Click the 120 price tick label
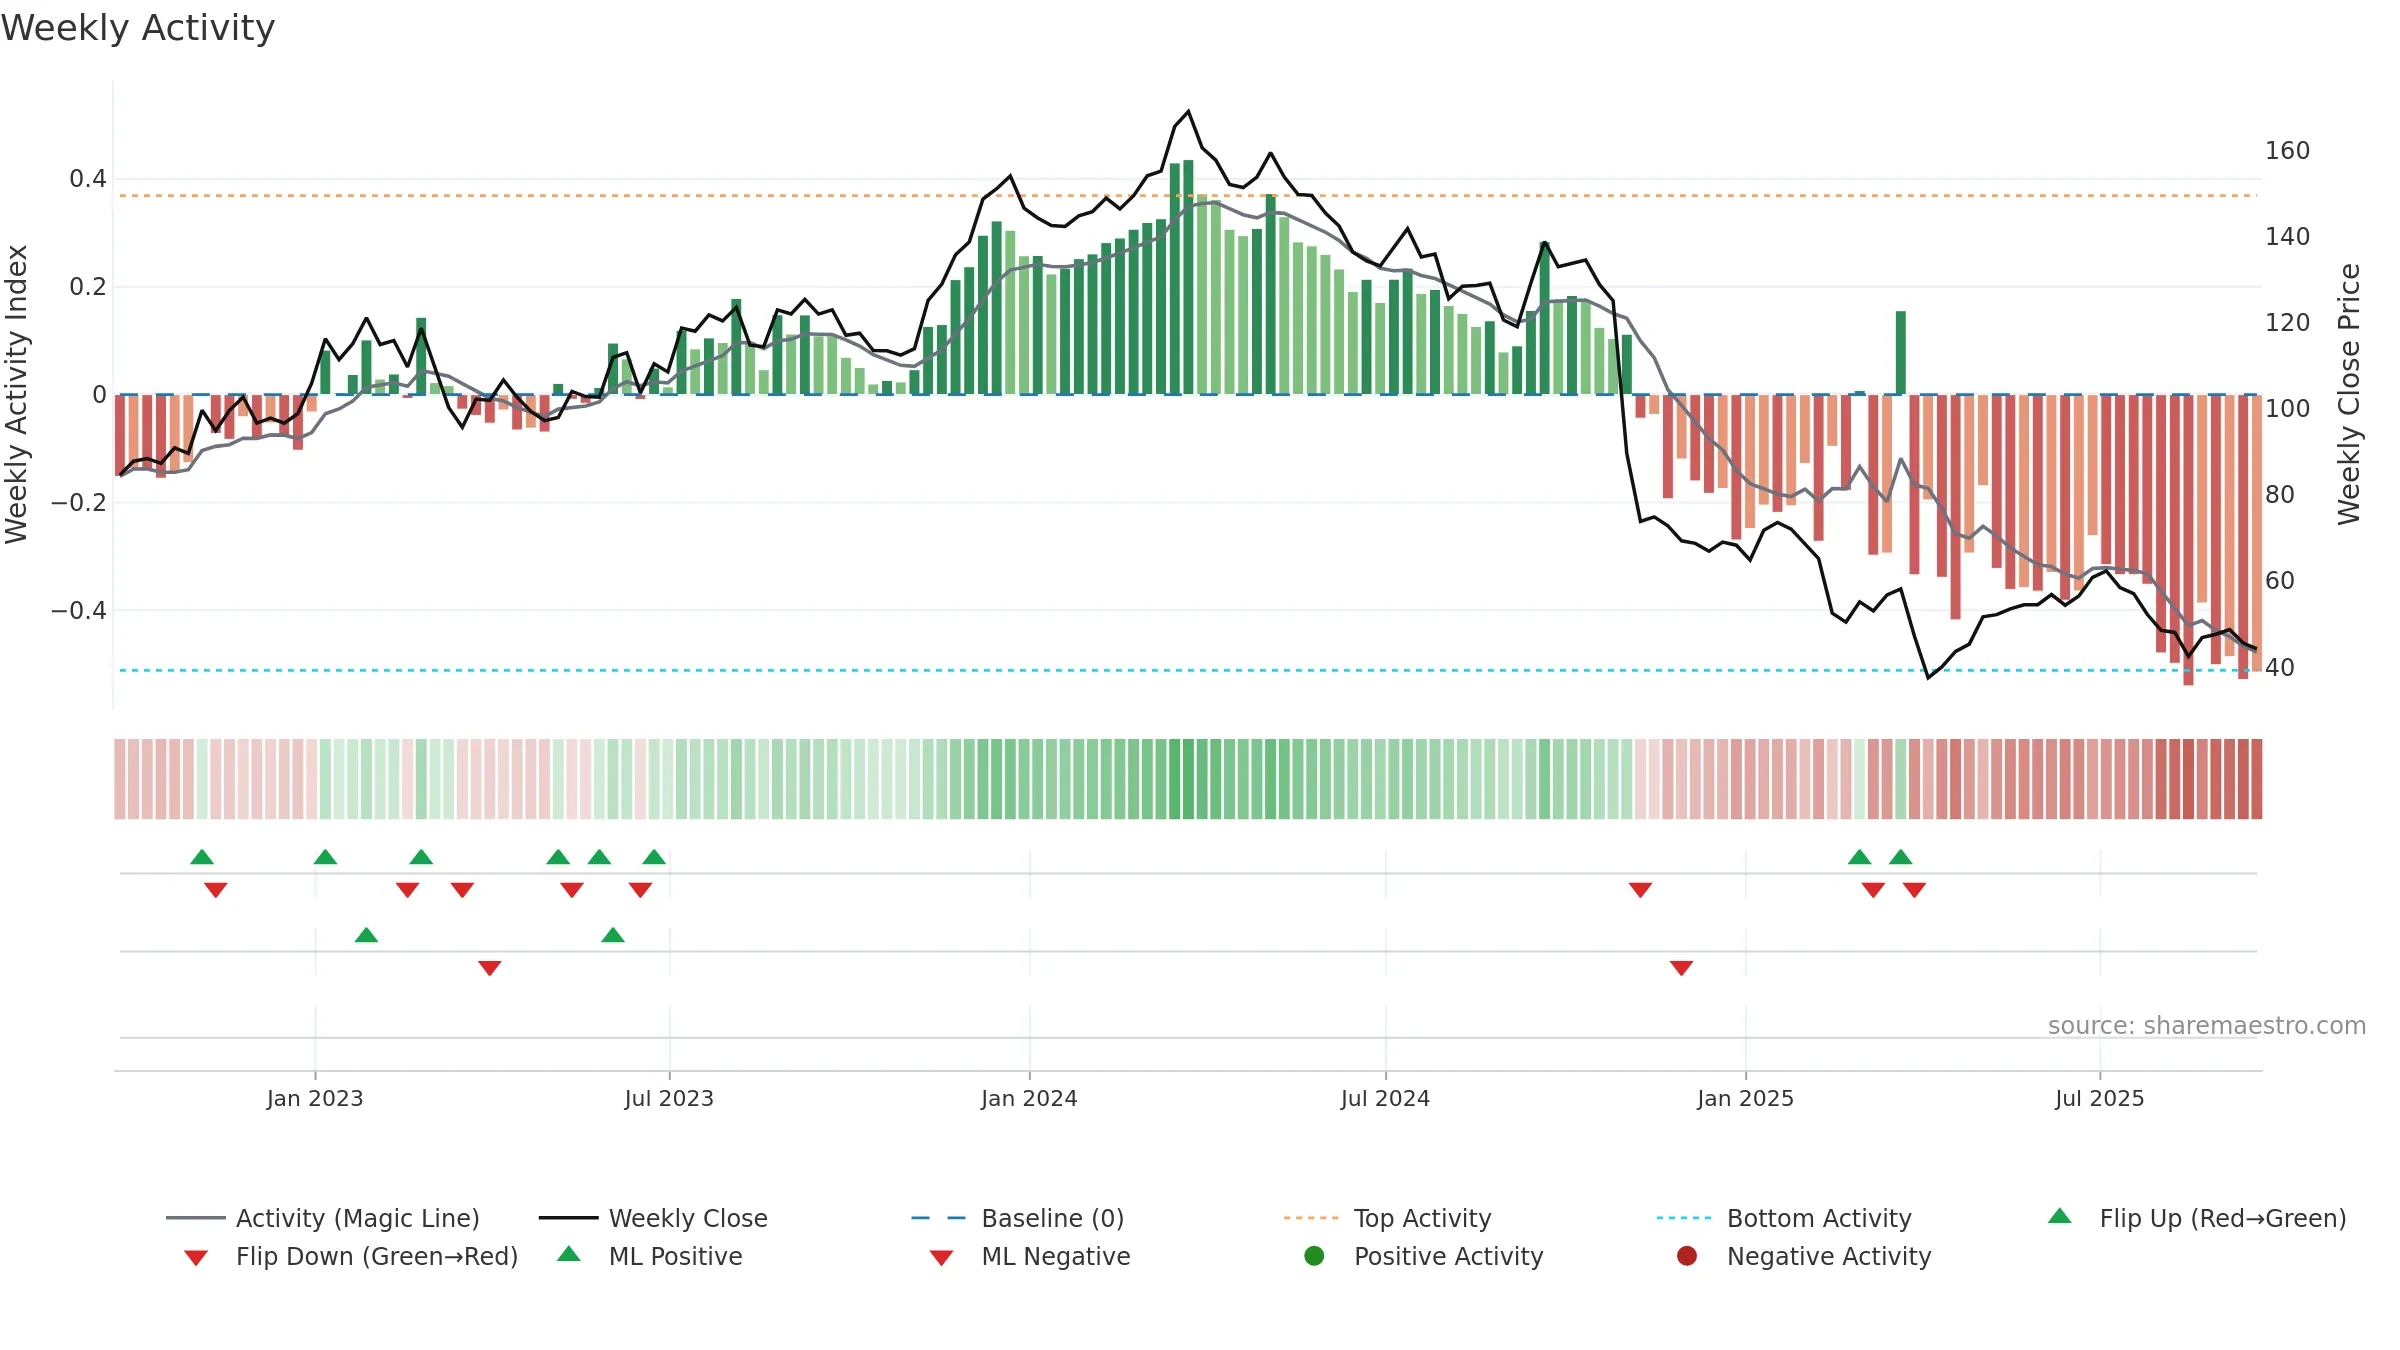 (x=2287, y=323)
